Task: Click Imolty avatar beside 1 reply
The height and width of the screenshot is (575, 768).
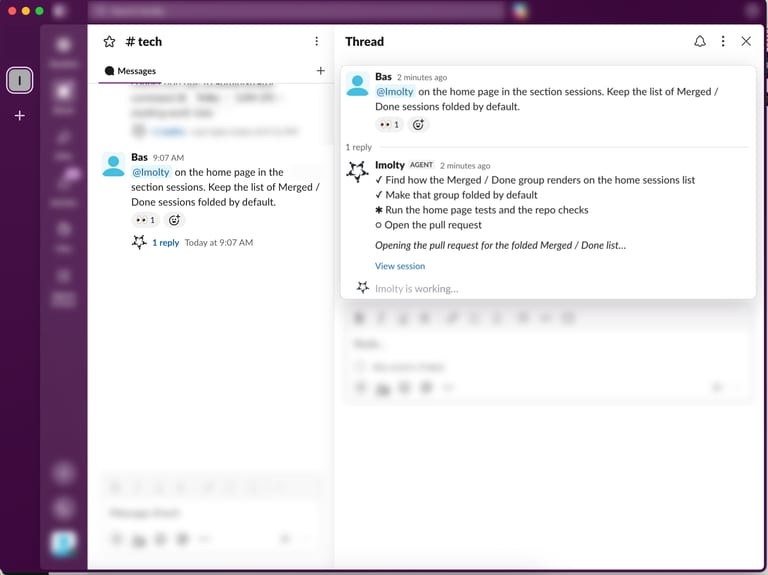Action: (139, 242)
